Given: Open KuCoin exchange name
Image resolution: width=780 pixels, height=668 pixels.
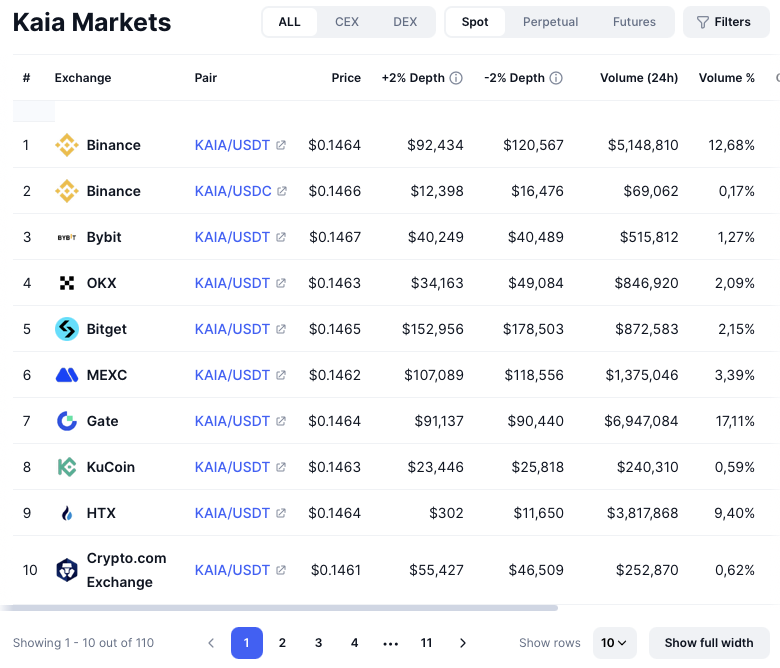Looking at the screenshot, I should [111, 467].
